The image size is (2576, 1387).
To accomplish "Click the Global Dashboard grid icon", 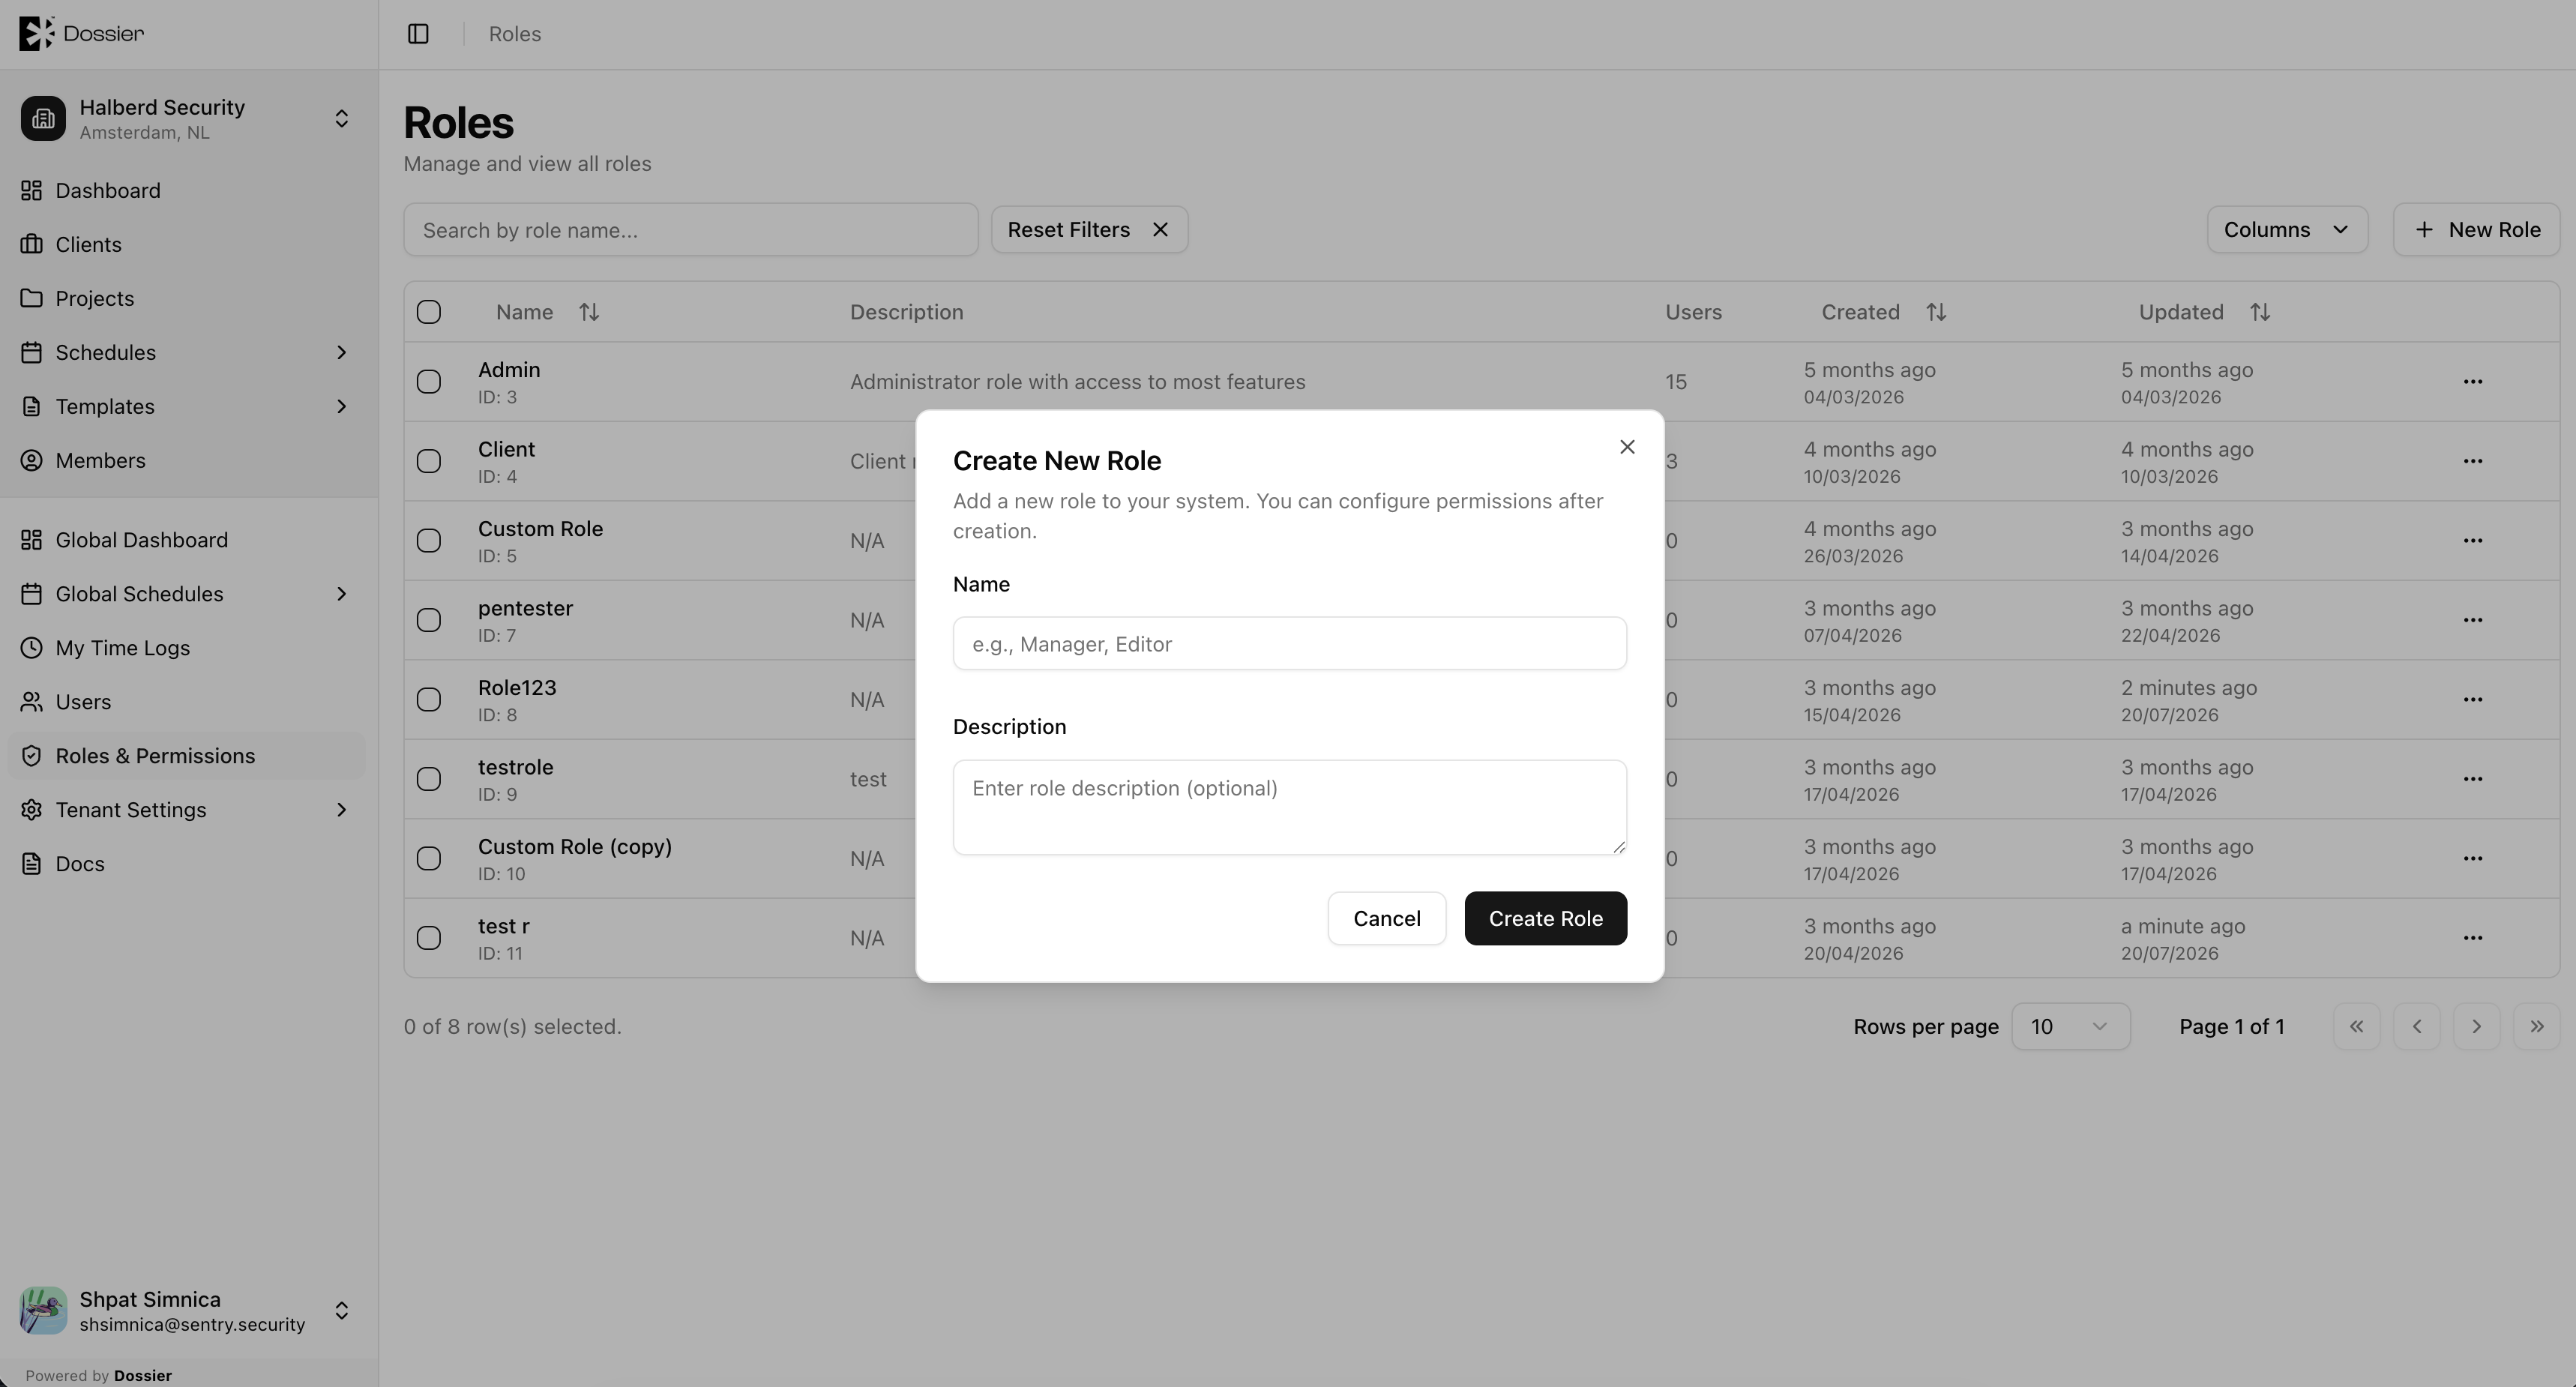I will click(32, 540).
